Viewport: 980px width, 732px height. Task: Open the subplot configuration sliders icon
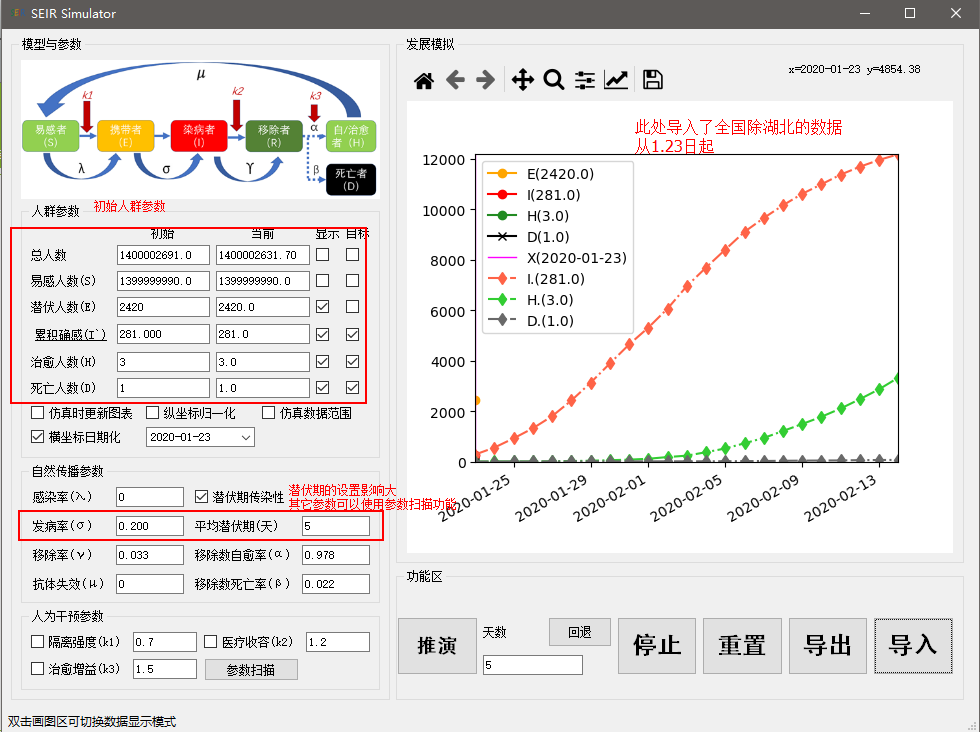585,80
